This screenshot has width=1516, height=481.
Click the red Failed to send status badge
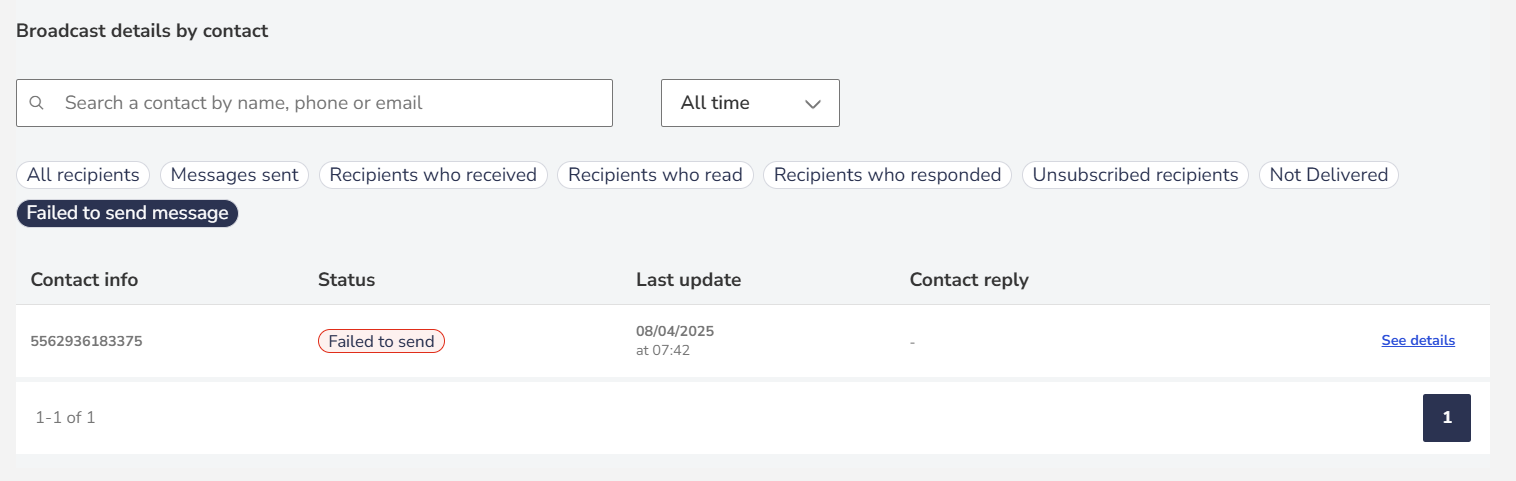[x=381, y=341]
